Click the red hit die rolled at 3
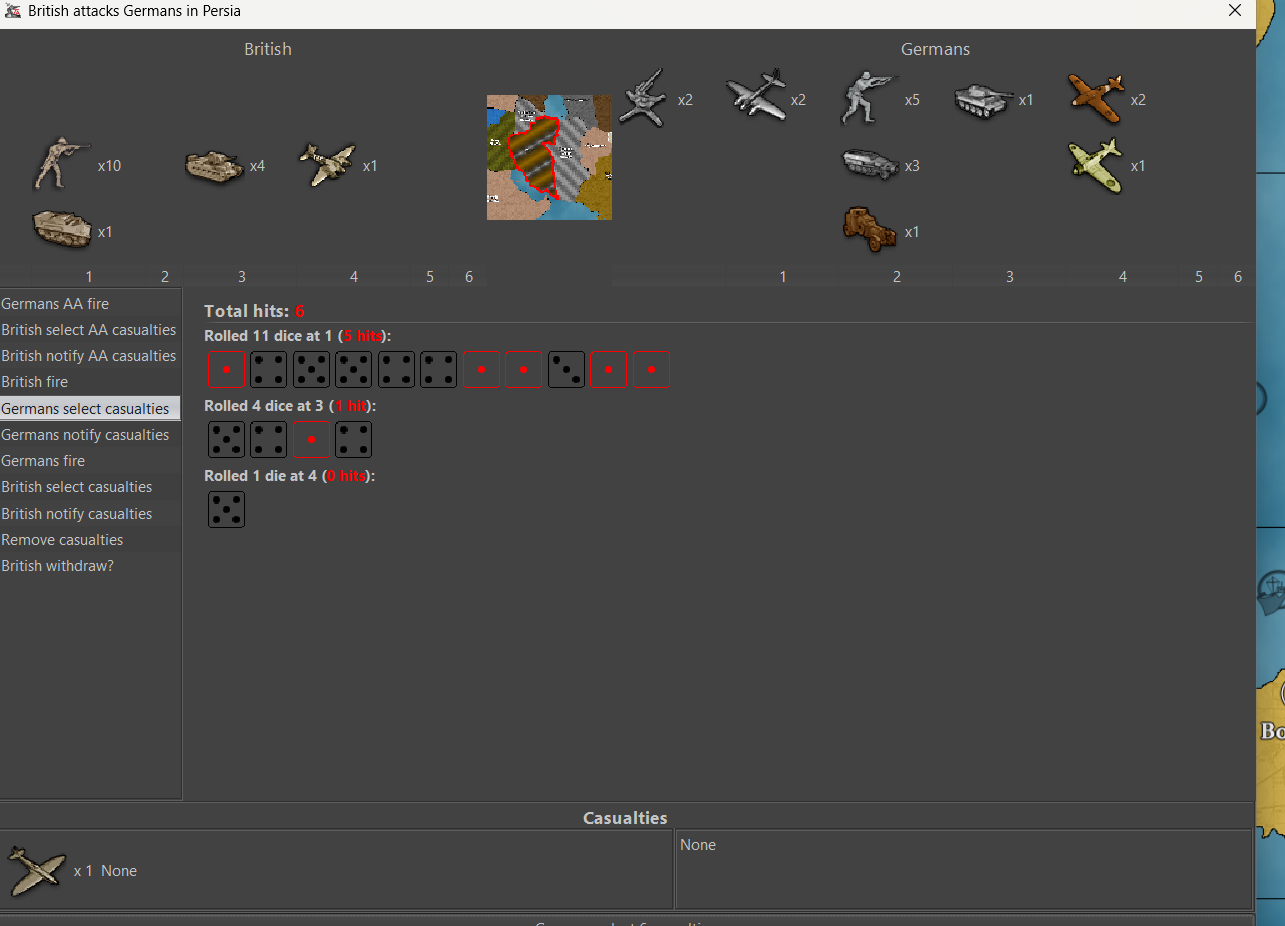This screenshot has width=1285, height=926. point(311,440)
